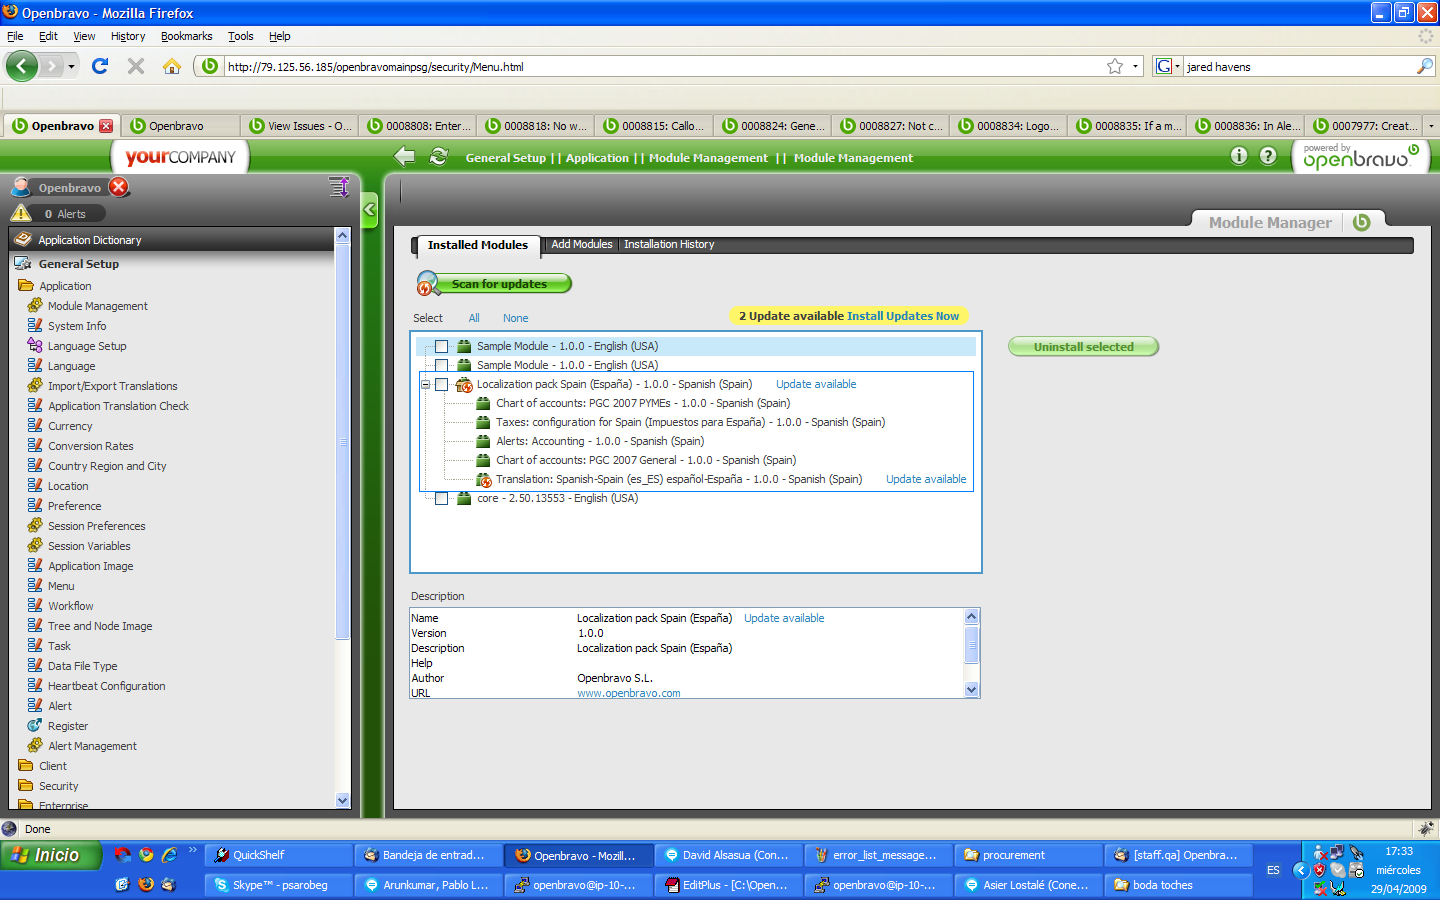This screenshot has width=1440, height=900.
Task: Open the Firefox Tools menu
Action: click(240, 36)
